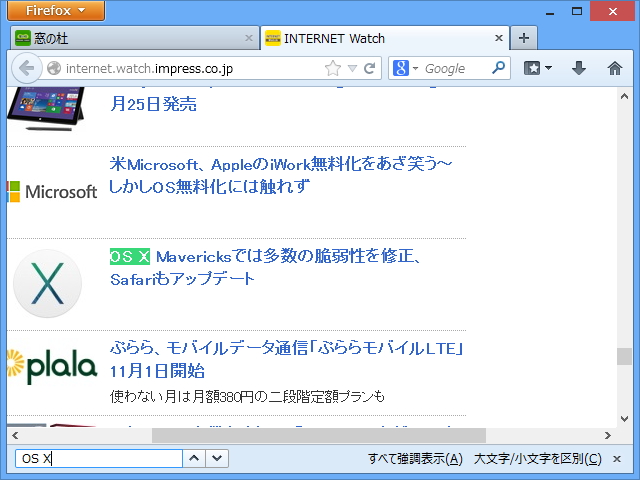Toggle すべて強調表示(A) highlight all
The height and width of the screenshot is (480, 640).
(x=415, y=459)
